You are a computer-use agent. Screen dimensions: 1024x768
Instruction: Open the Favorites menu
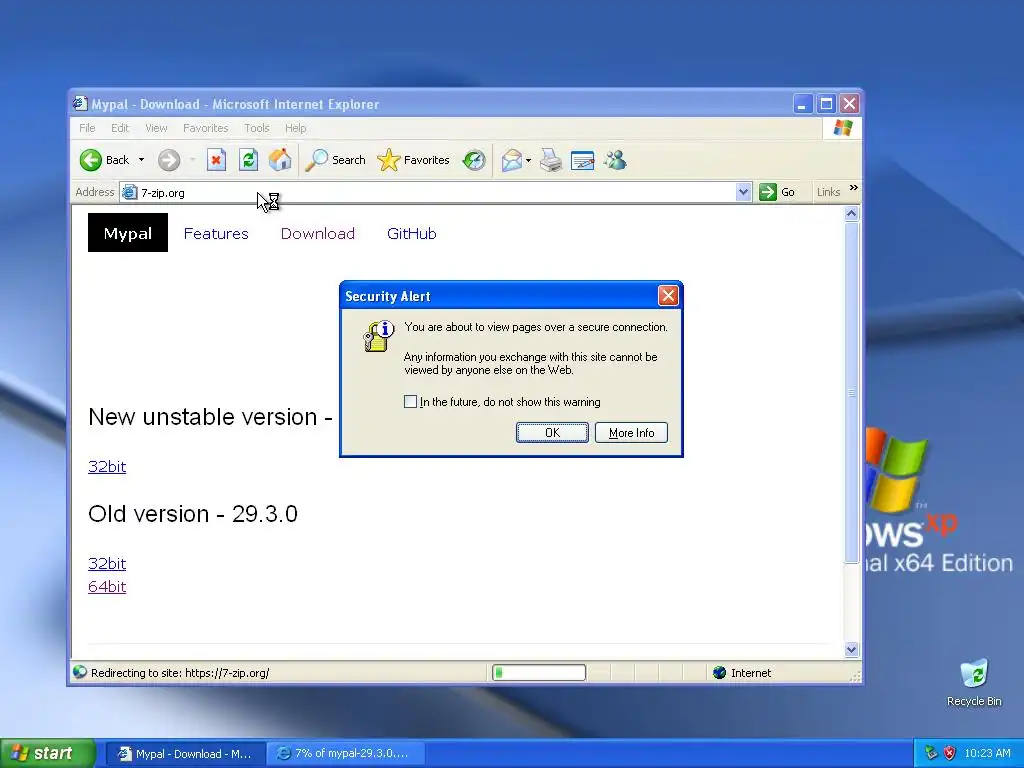pyautogui.click(x=206, y=128)
